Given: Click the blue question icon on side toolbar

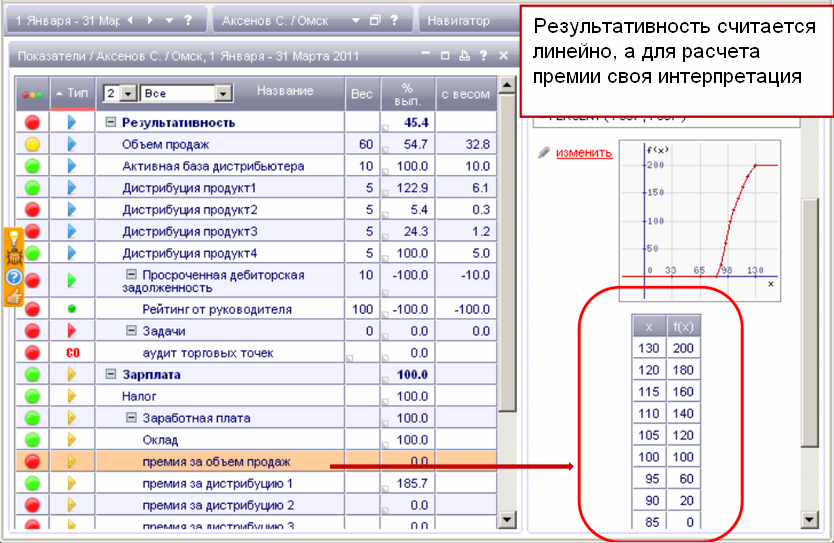Looking at the screenshot, I should point(14,277).
